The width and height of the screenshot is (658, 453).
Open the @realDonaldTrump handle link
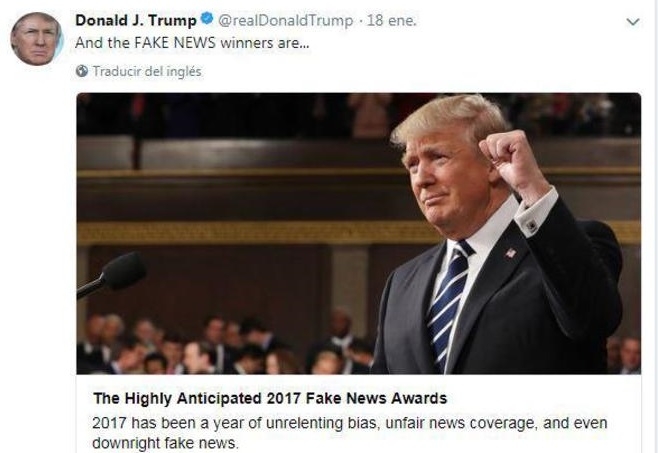coord(285,20)
